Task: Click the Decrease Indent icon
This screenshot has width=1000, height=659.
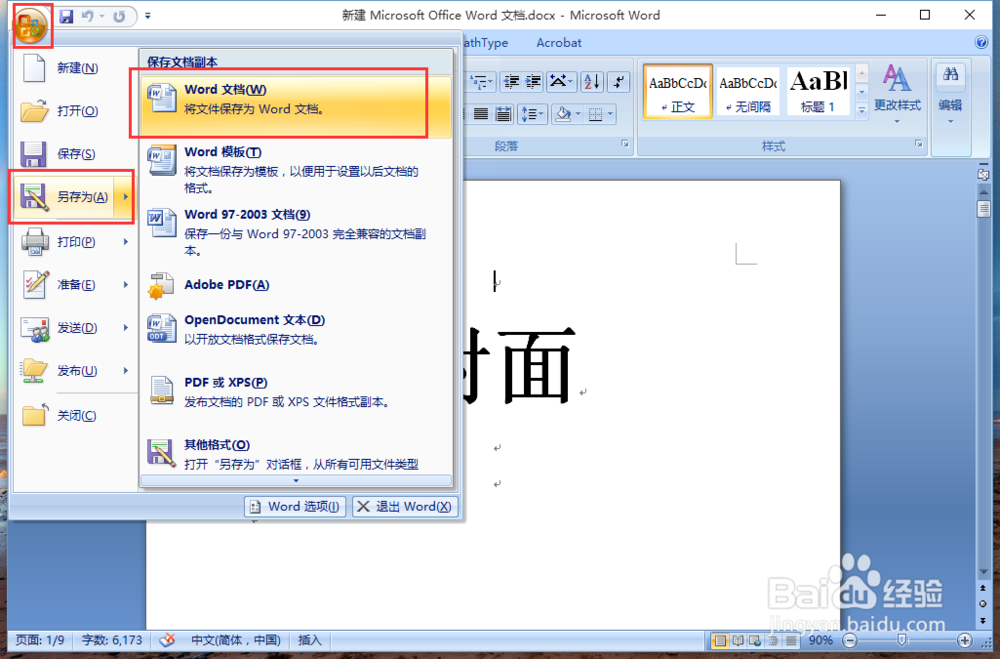Action: tap(511, 82)
